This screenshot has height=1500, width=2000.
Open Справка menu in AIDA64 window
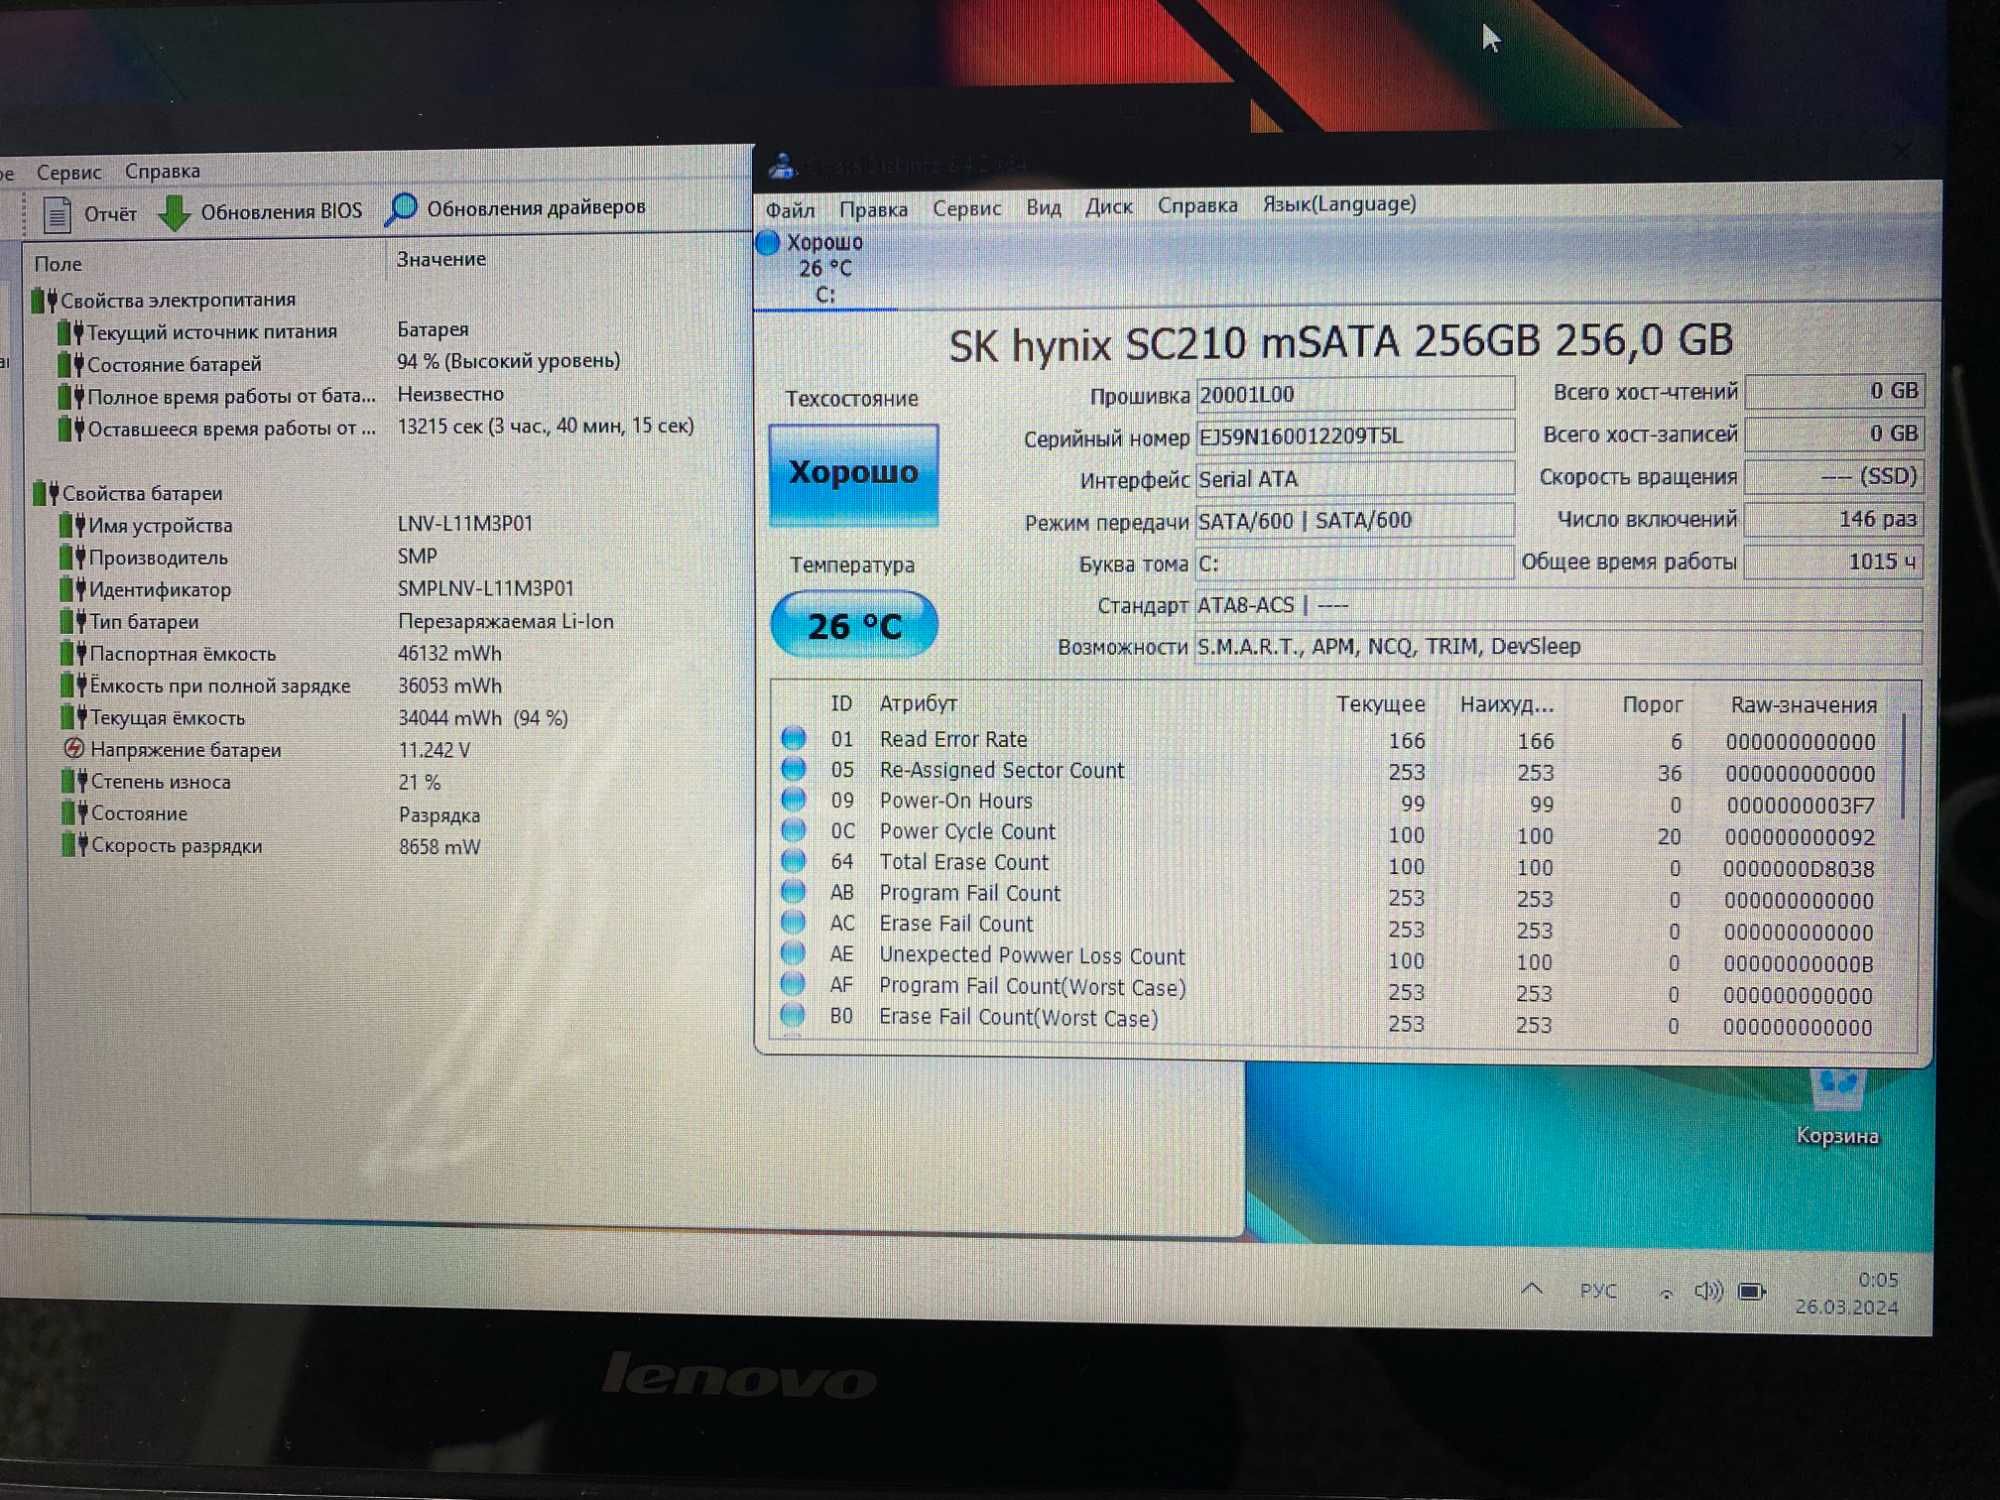162,171
